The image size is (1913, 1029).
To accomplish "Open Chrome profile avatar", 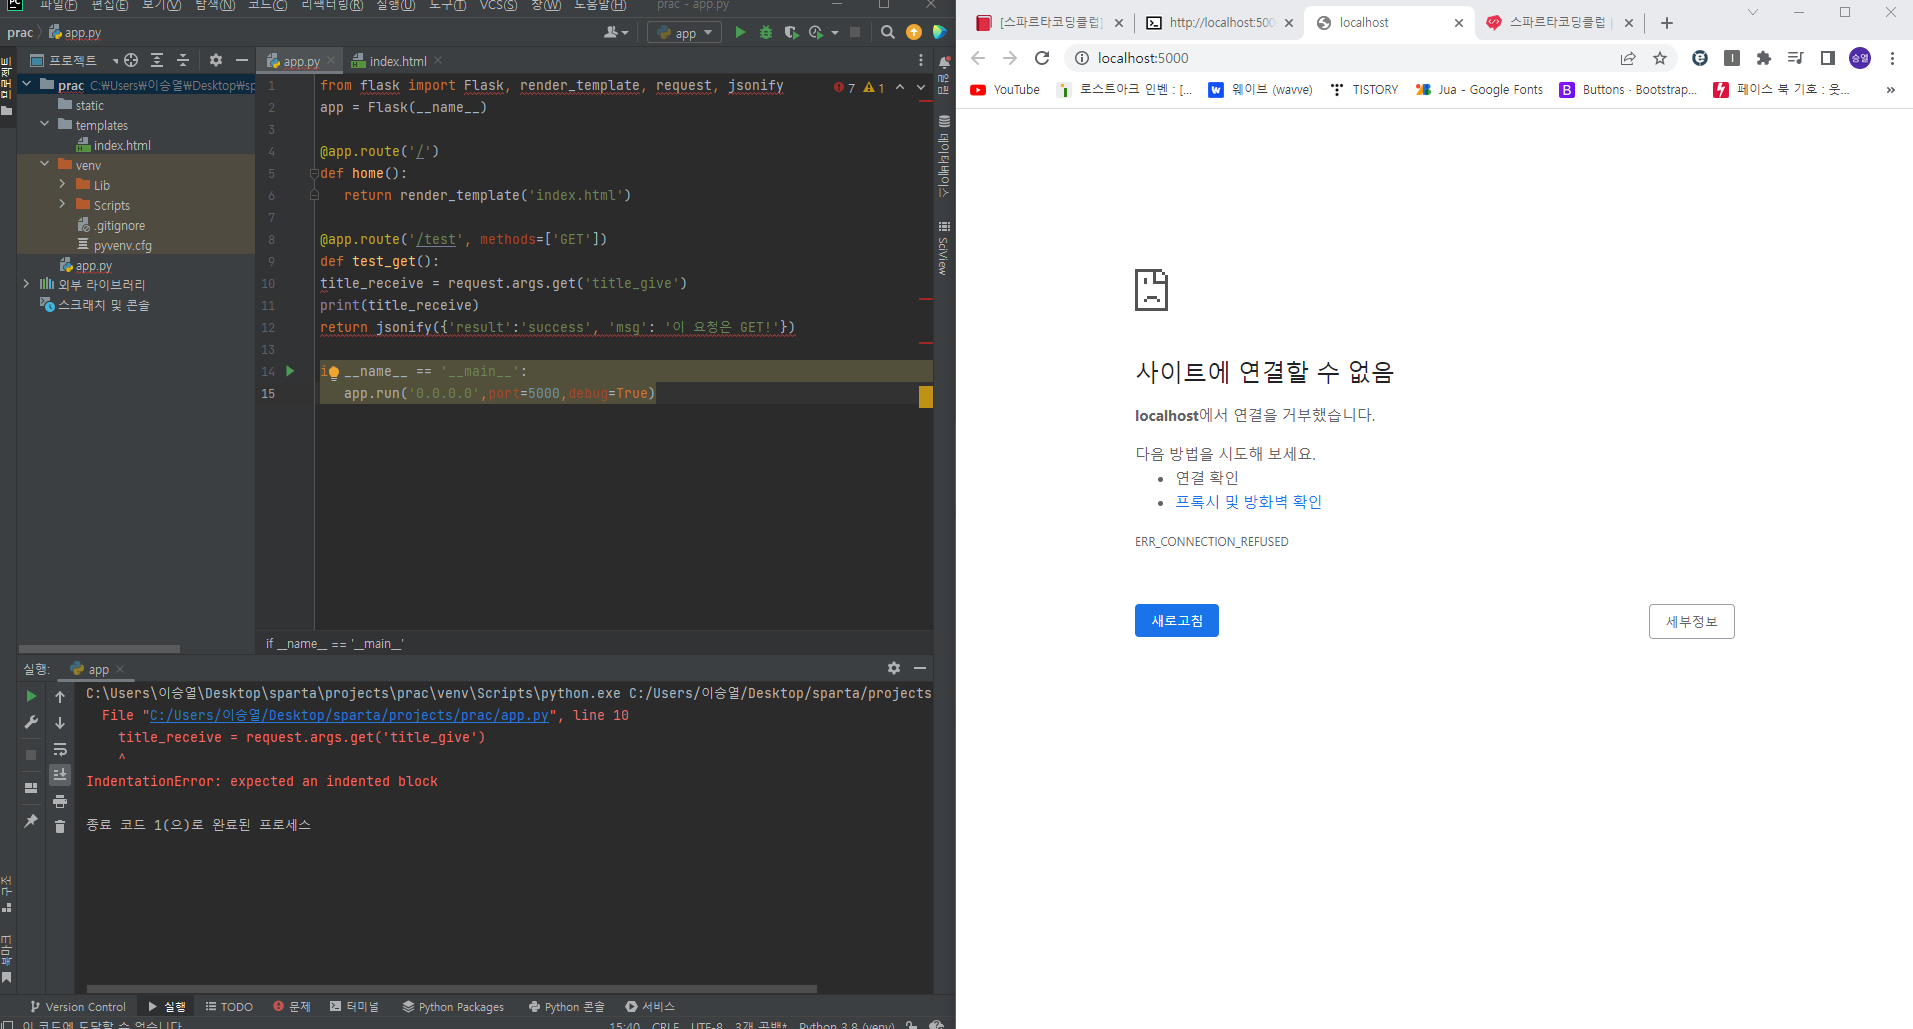I will tap(1860, 58).
